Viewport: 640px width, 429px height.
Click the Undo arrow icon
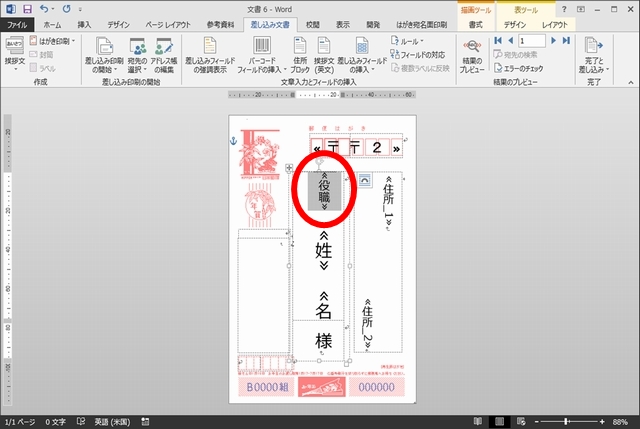[44, 9]
